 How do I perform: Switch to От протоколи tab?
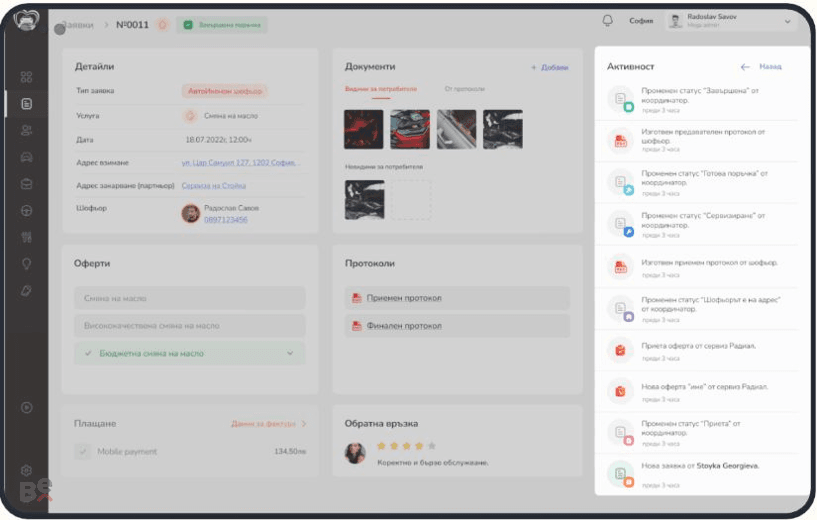click(x=465, y=89)
